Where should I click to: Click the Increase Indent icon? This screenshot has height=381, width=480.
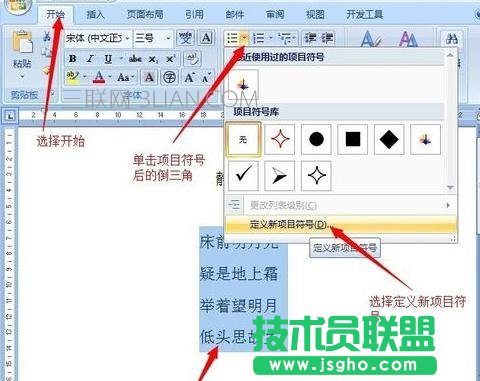click(x=327, y=39)
